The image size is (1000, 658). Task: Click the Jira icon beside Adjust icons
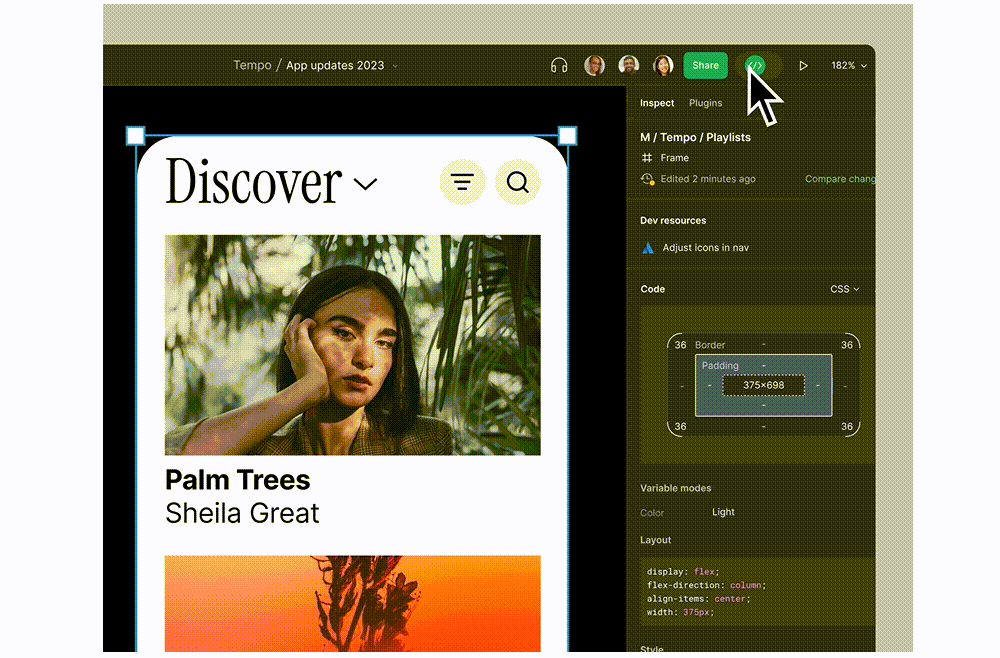(647, 248)
